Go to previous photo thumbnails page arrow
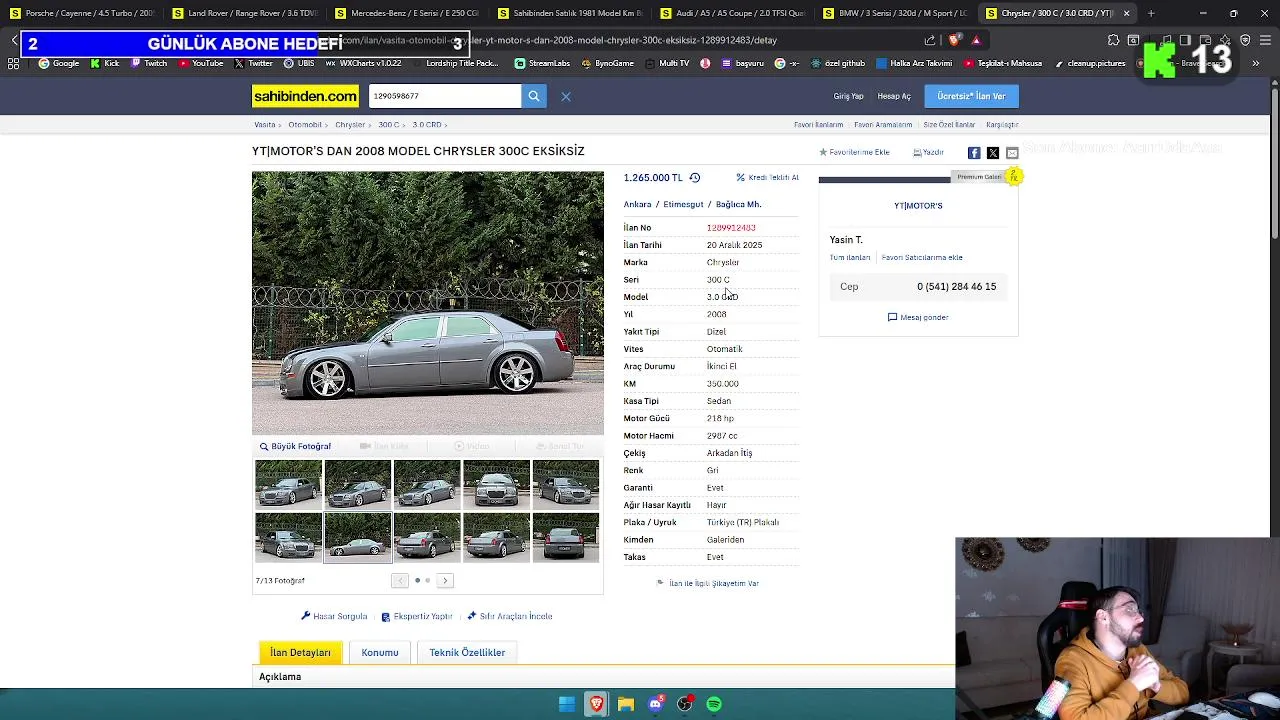The width and height of the screenshot is (1280, 720). pyautogui.click(x=400, y=580)
